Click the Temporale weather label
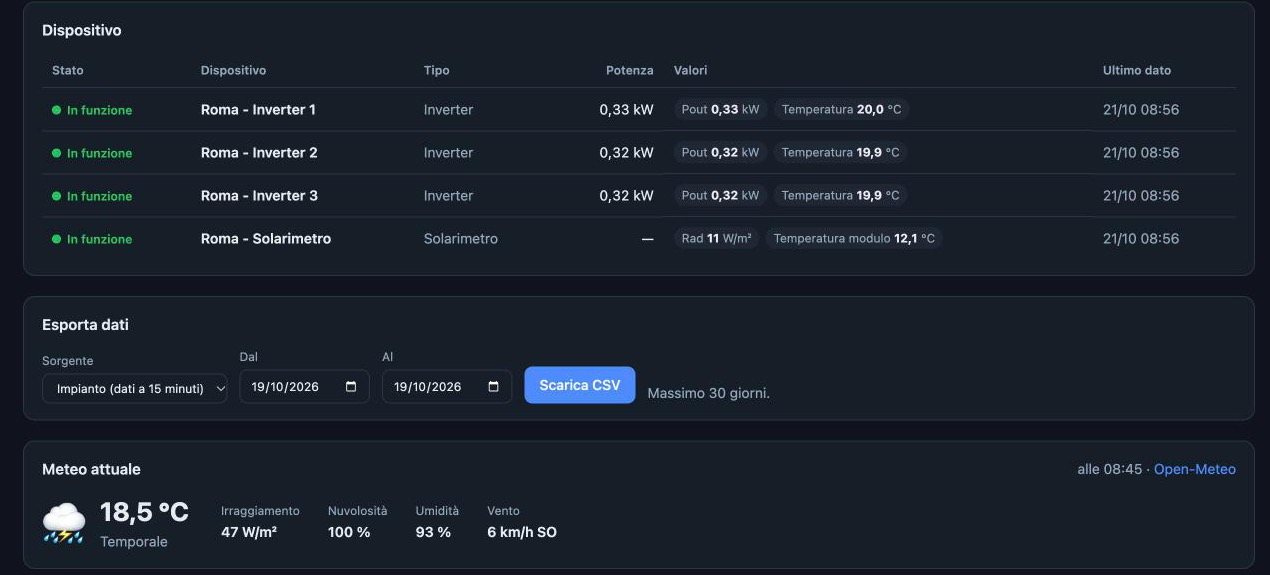Viewport: 1270px width, 575px height. [134, 542]
